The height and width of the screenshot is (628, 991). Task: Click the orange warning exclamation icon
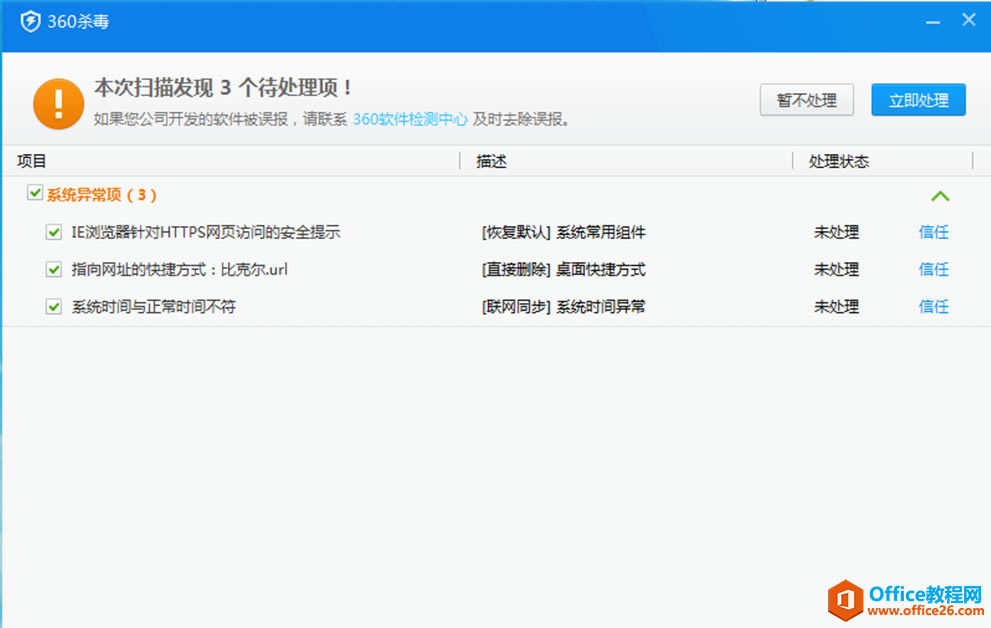tap(58, 104)
